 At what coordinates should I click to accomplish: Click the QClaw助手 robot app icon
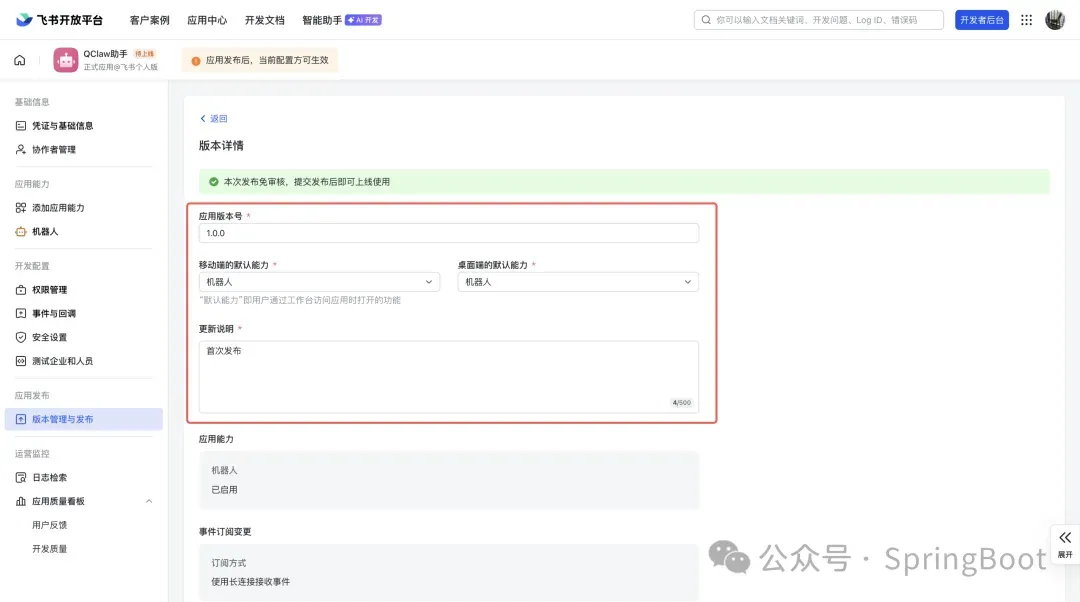pyautogui.click(x=66, y=60)
